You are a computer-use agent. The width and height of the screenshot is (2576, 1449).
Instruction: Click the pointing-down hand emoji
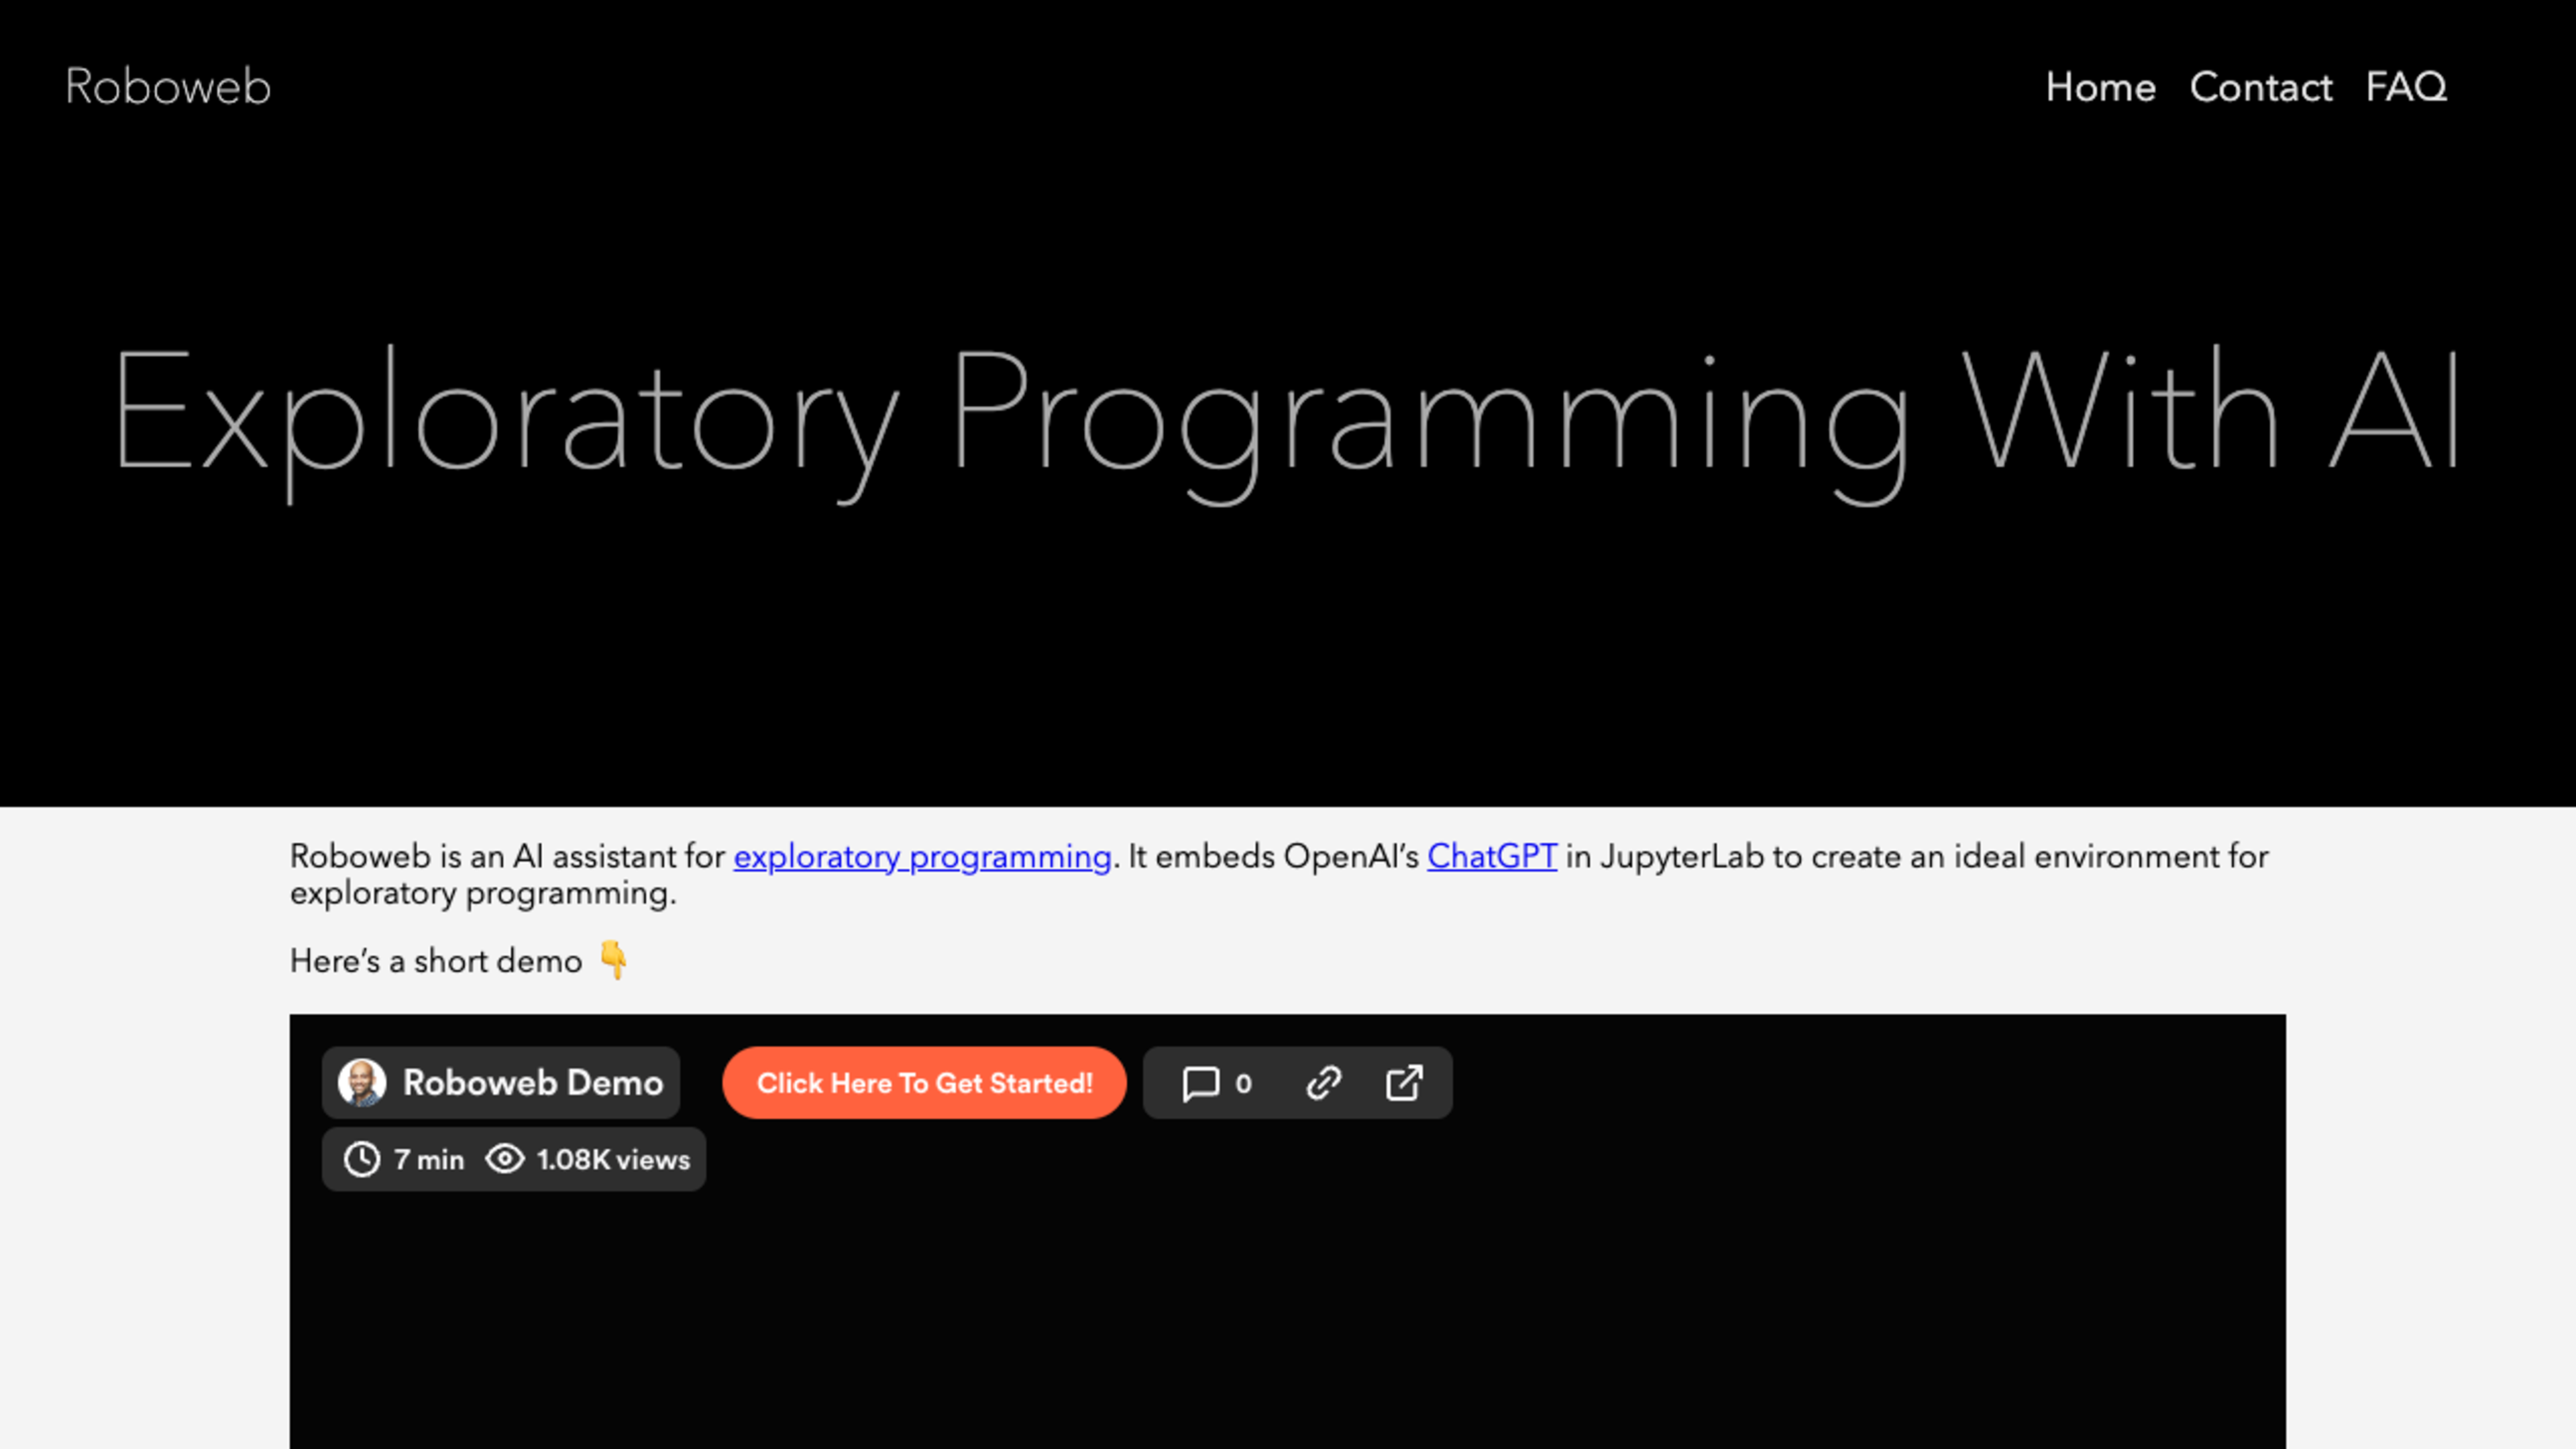(x=613, y=961)
